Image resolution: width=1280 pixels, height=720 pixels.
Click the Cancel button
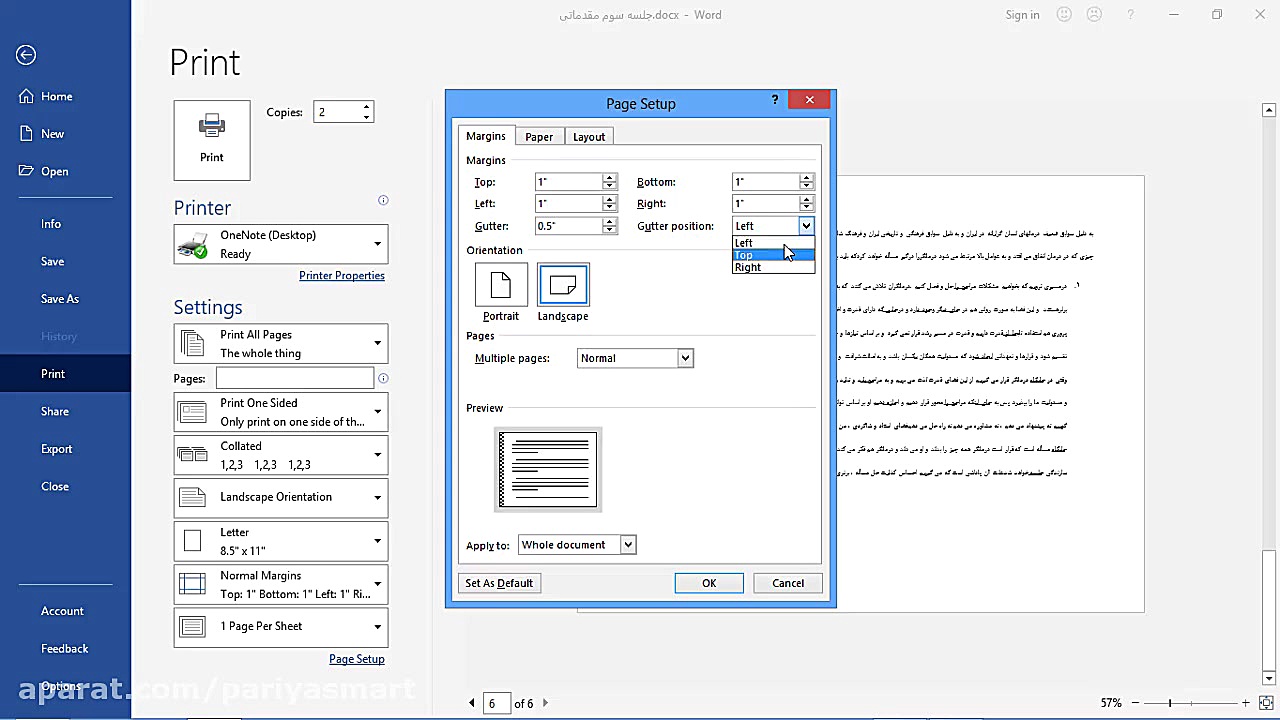coord(788,583)
